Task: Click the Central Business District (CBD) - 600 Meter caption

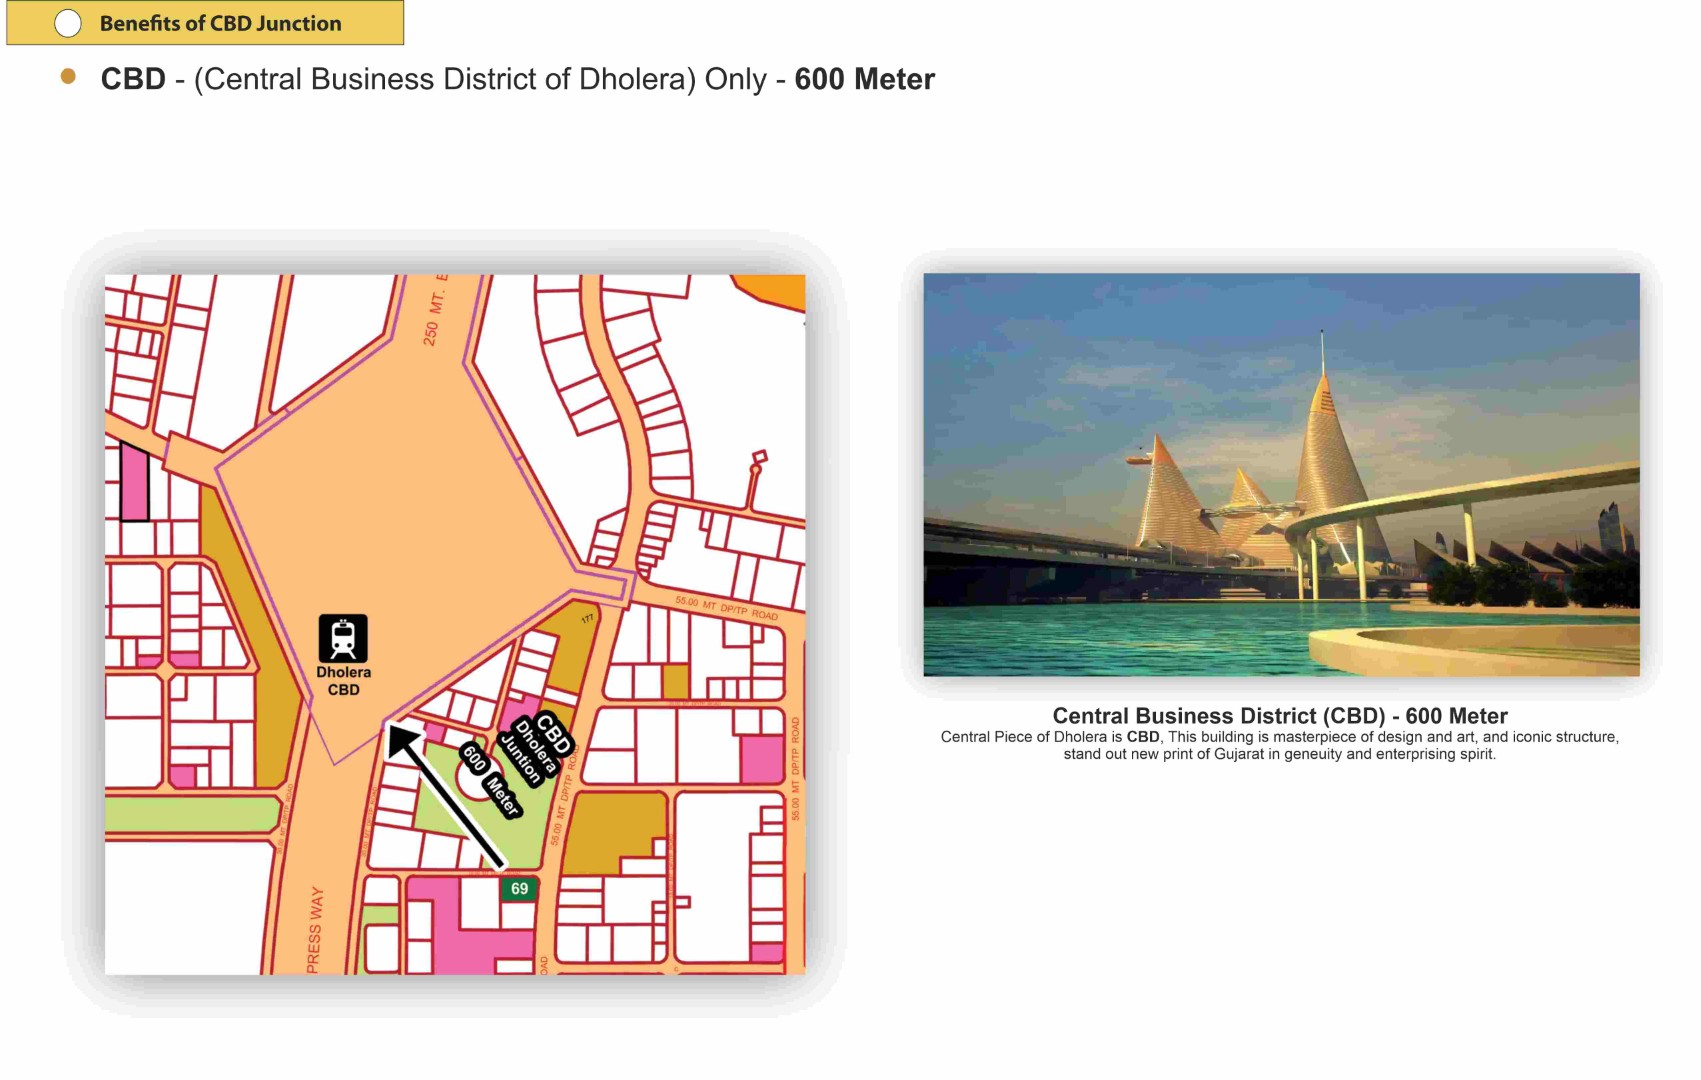Action: (1279, 716)
